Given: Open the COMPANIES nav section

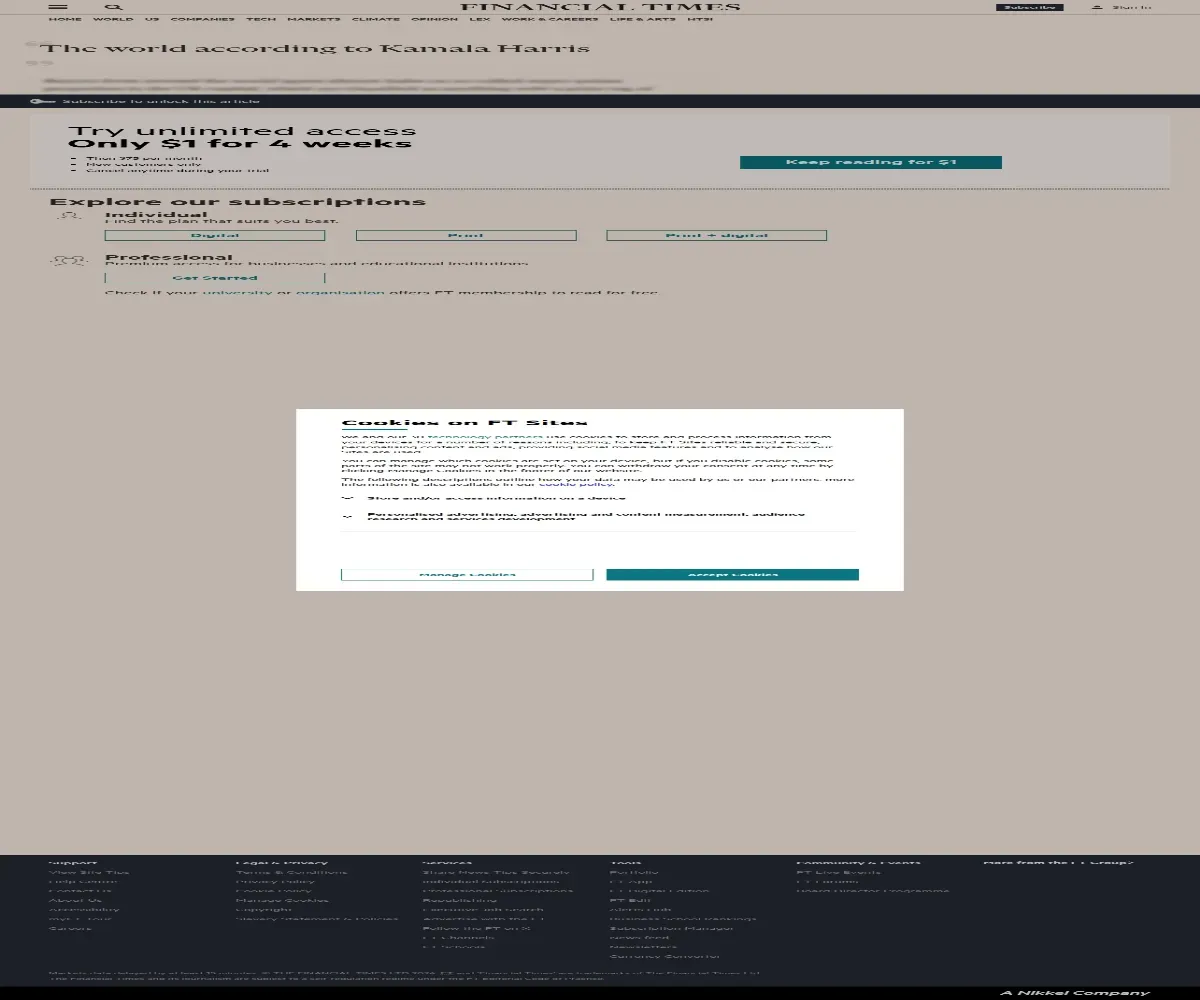Looking at the screenshot, I should tap(203, 19).
